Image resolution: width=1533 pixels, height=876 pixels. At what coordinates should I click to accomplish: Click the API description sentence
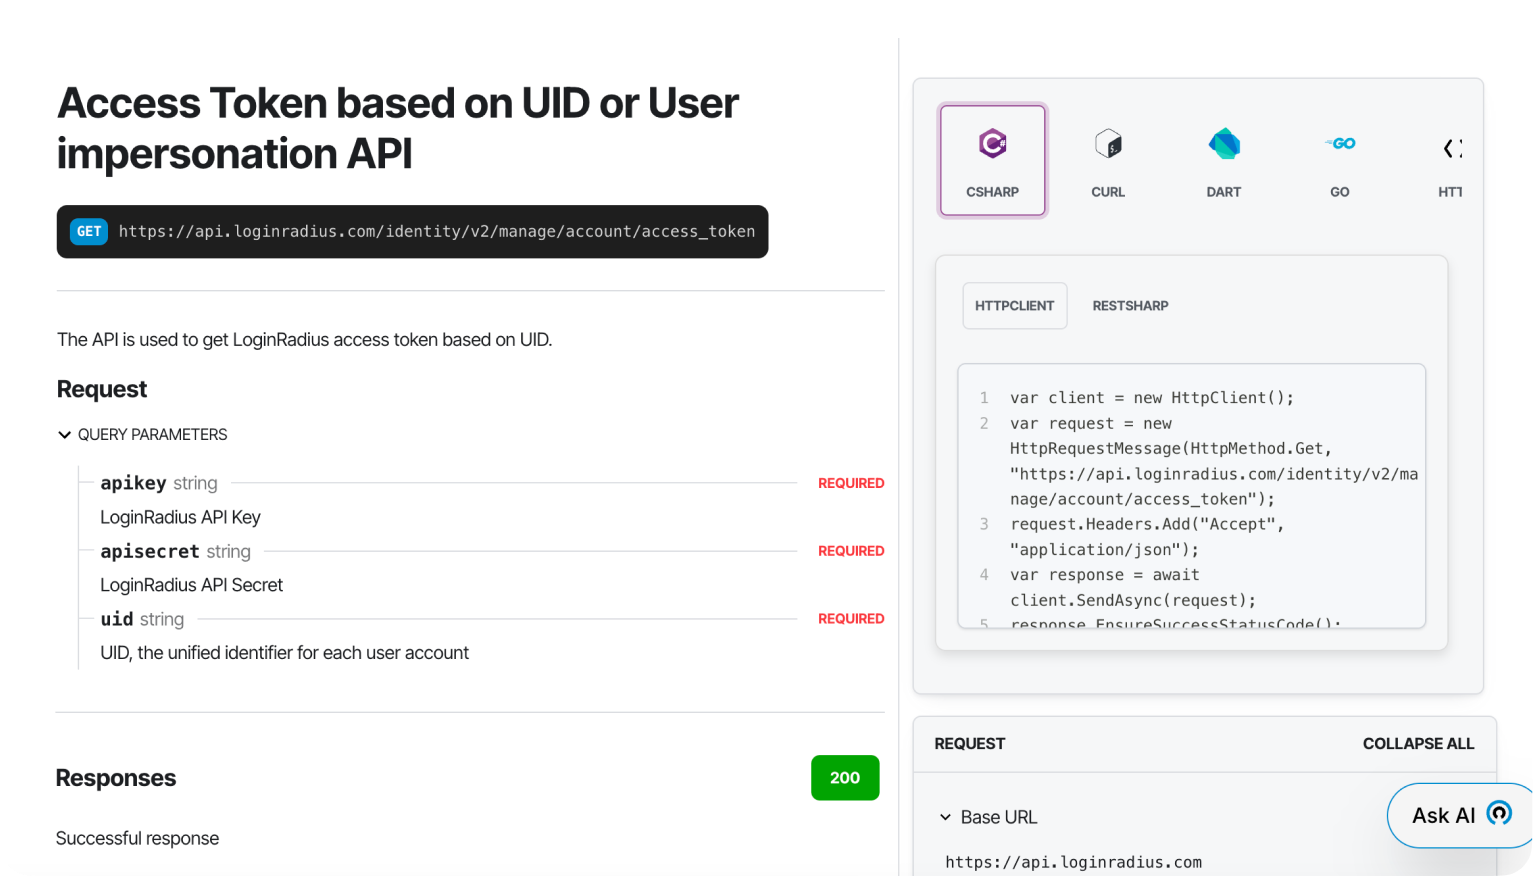pyautogui.click(x=304, y=340)
